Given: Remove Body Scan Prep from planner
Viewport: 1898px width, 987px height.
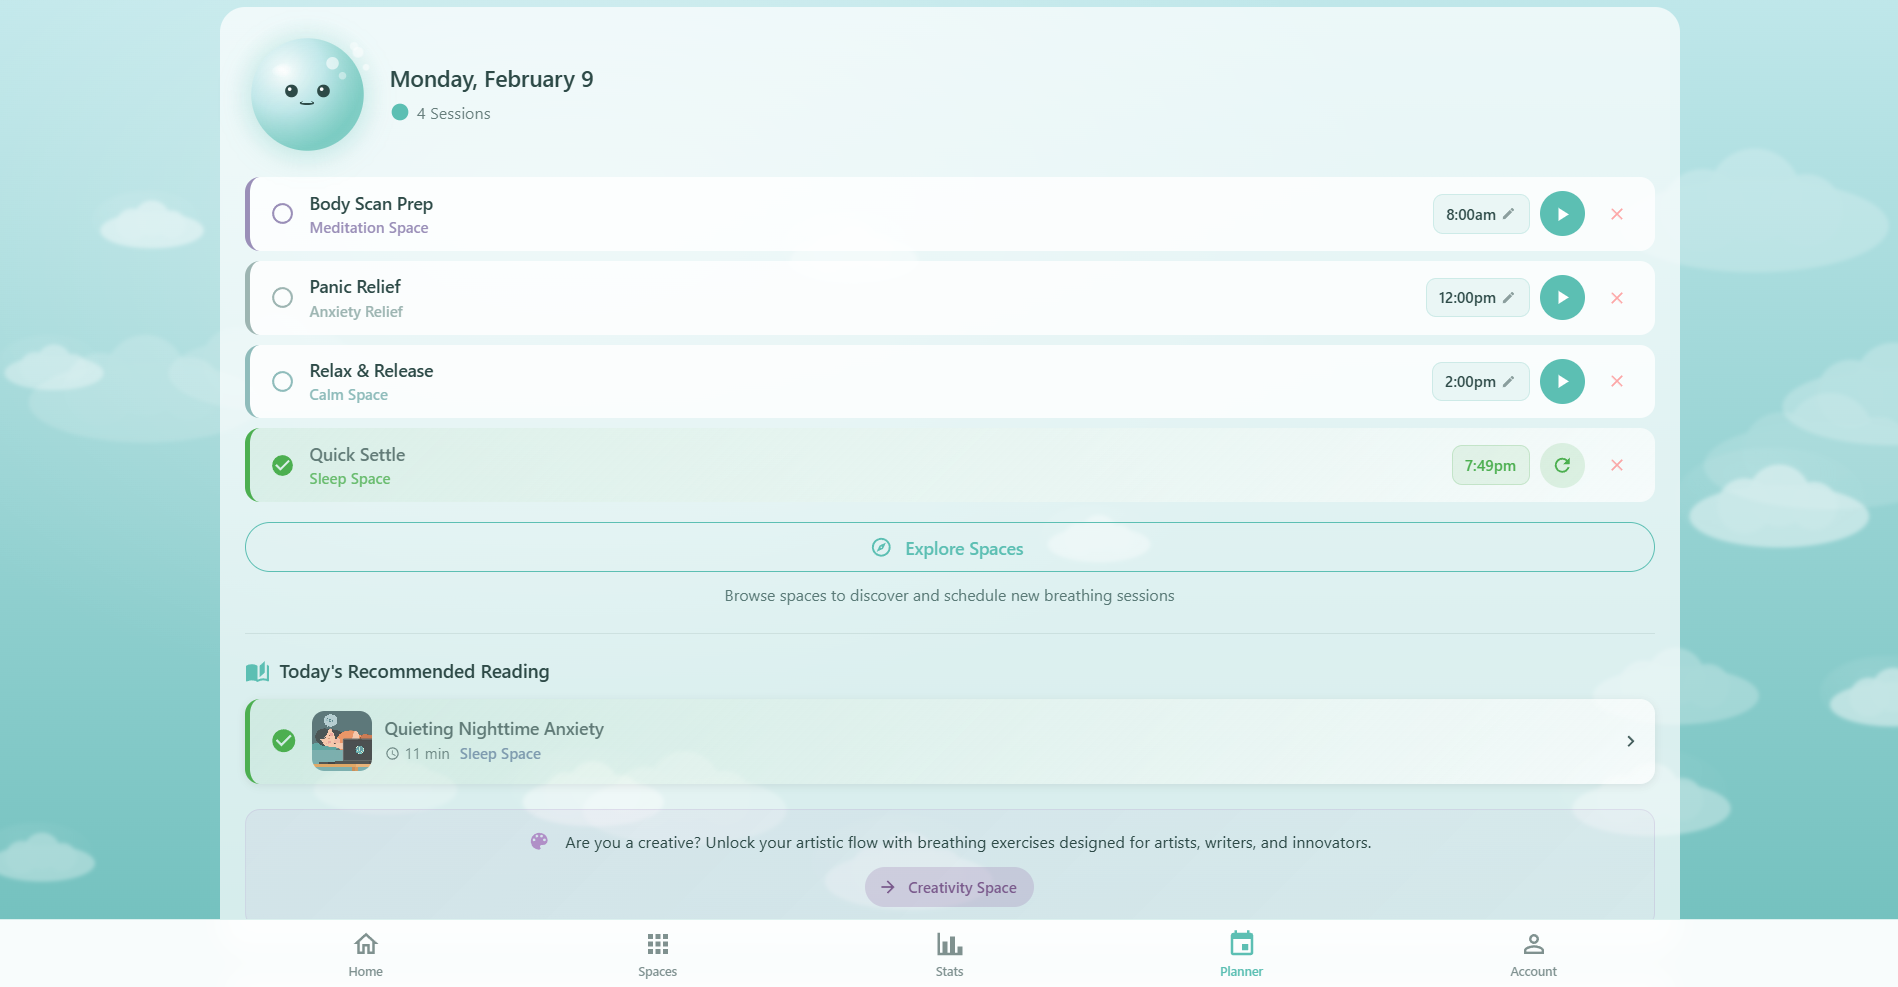Looking at the screenshot, I should 1617,214.
